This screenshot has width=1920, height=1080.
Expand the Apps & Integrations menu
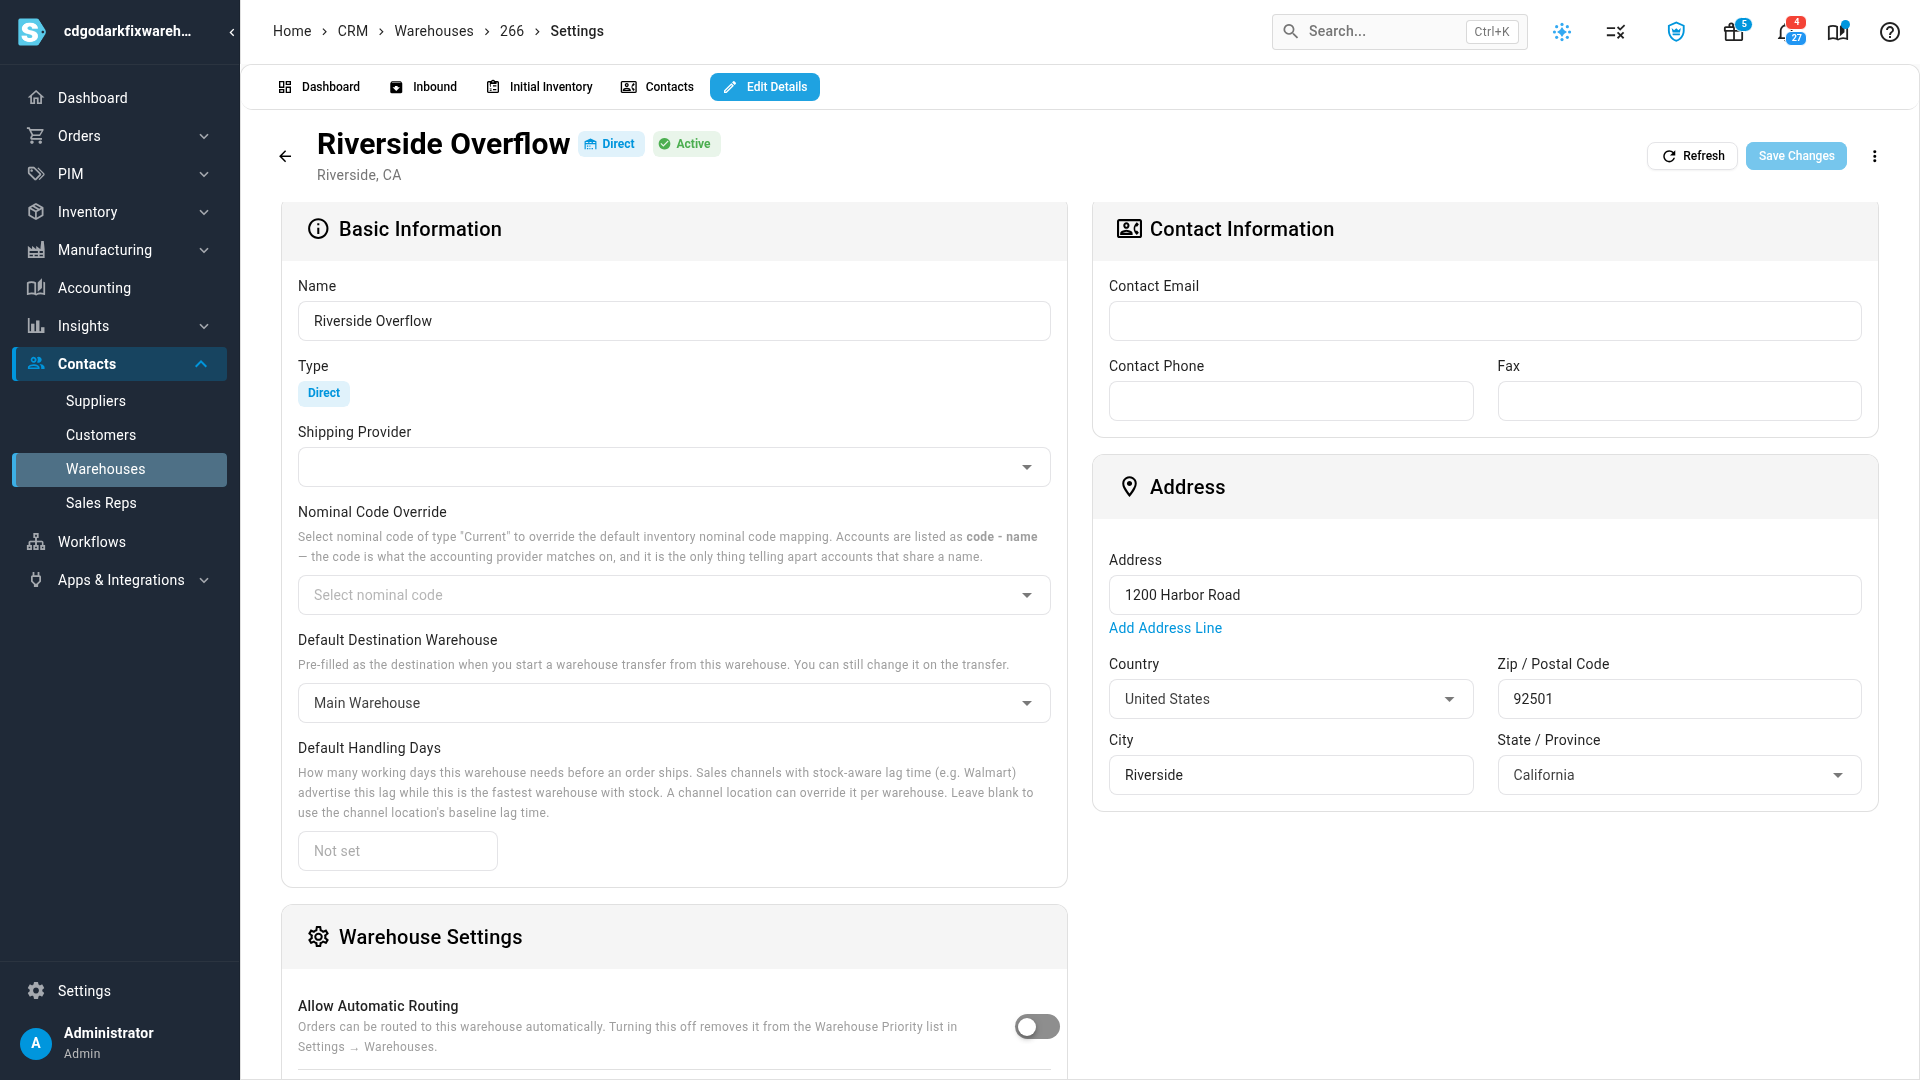coord(204,580)
